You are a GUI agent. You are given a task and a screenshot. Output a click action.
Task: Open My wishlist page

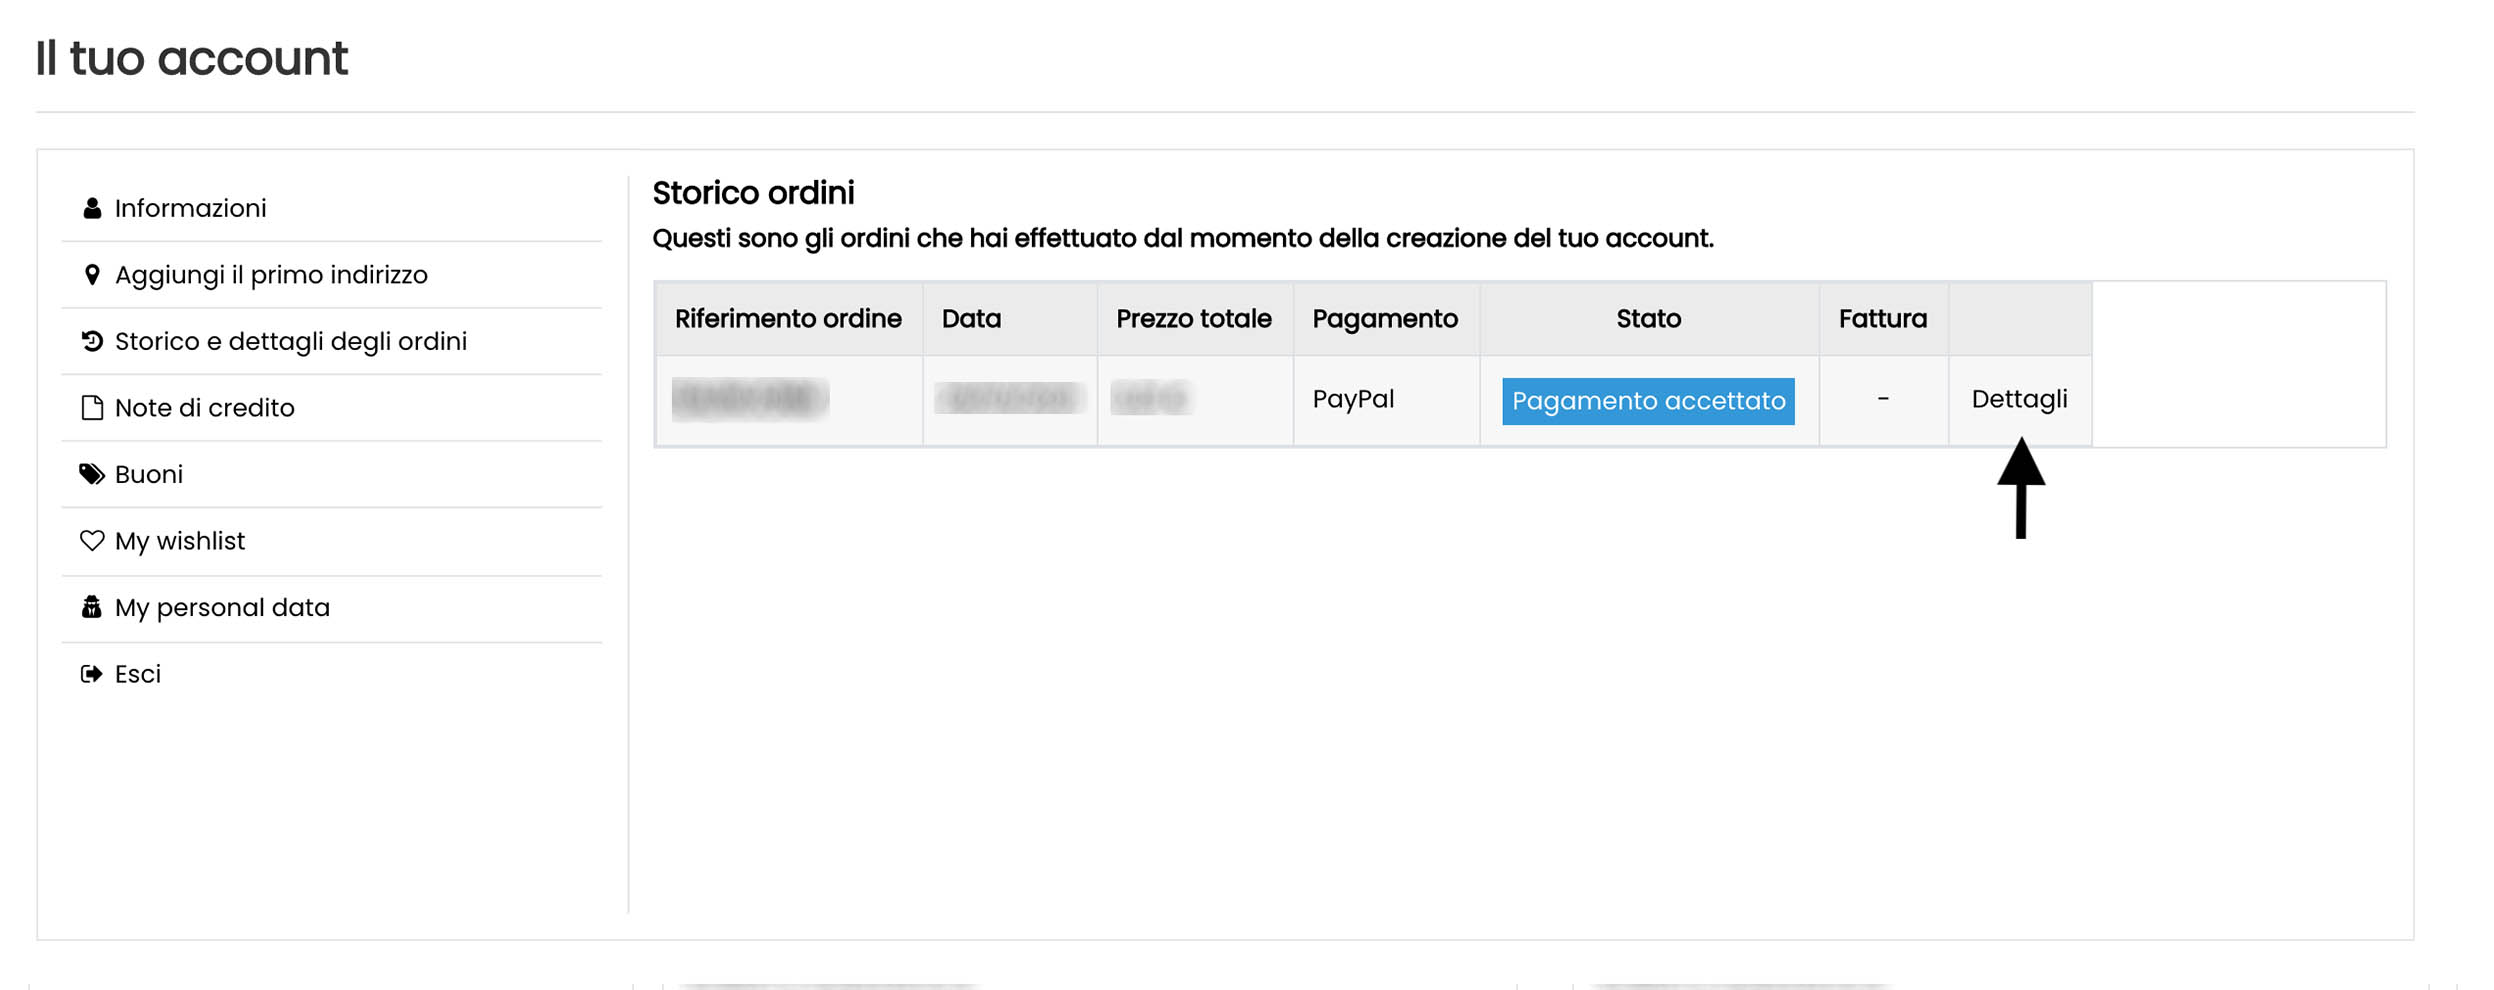coord(180,541)
